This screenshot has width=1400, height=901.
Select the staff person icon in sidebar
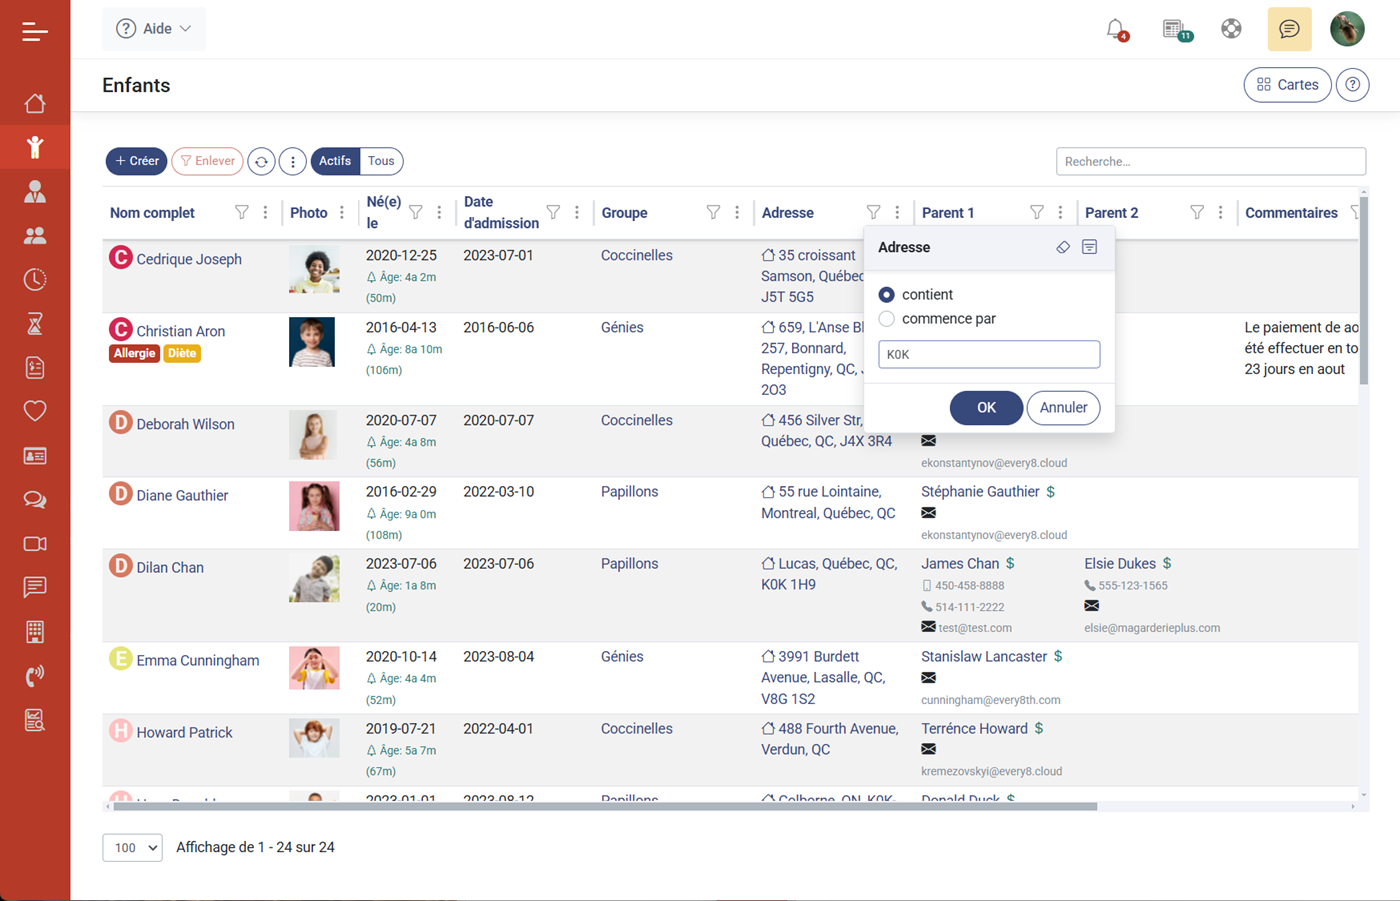pyautogui.click(x=35, y=191)
